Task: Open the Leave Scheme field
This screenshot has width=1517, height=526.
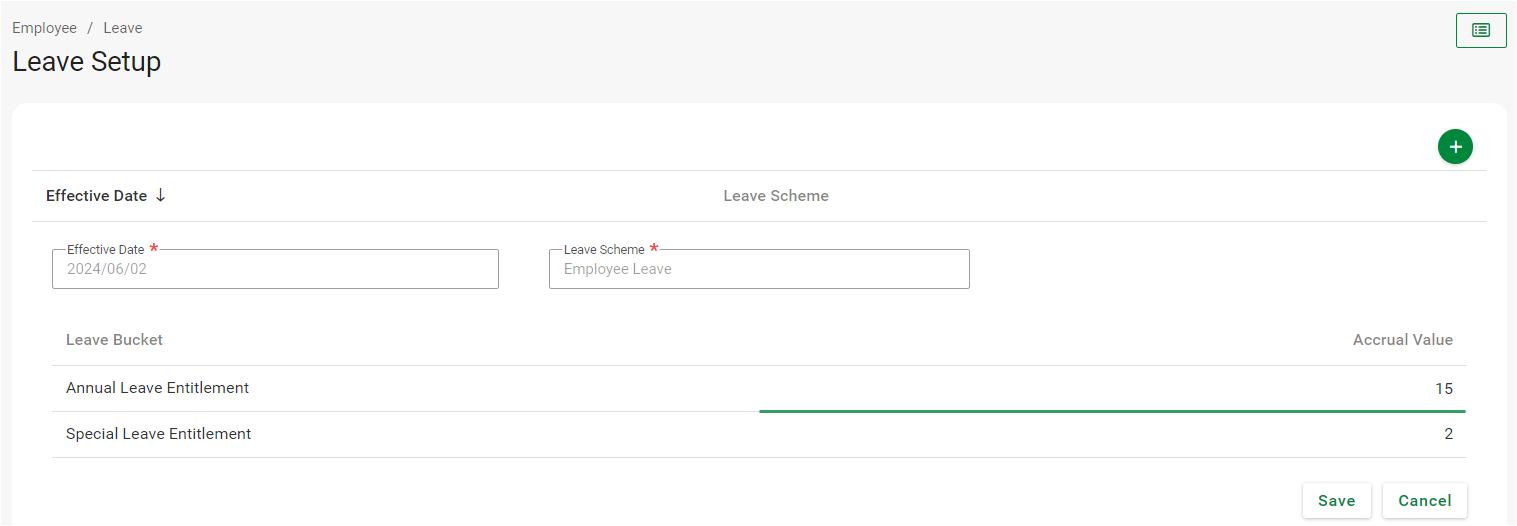Action: (759, 269)
